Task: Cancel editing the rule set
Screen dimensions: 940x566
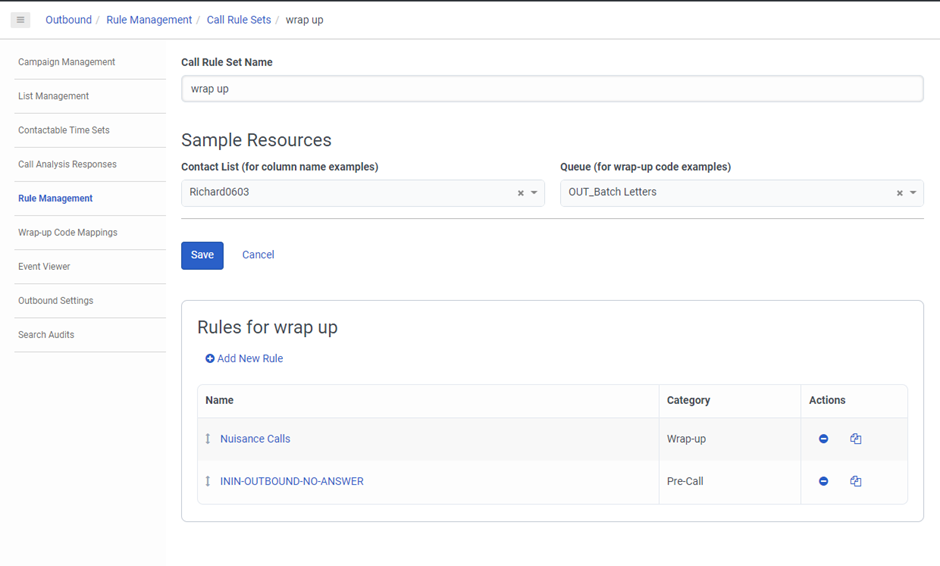Action: pos(258,255)
